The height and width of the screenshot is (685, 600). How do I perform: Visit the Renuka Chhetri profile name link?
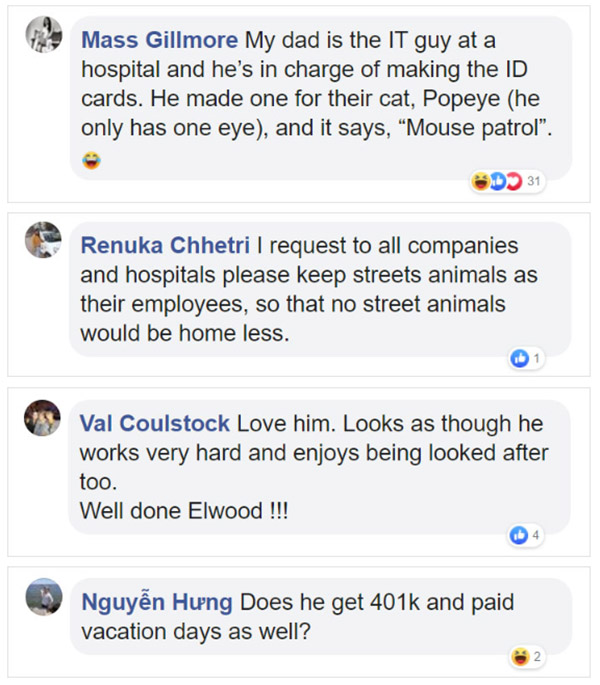(165, 245)
